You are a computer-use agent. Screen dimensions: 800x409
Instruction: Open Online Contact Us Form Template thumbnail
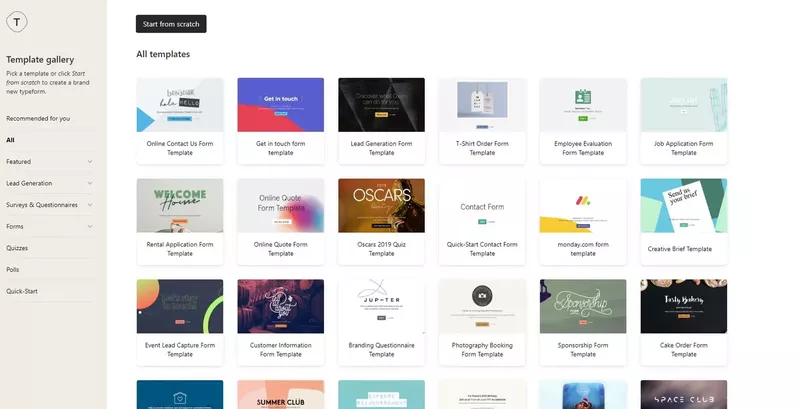[179, 105]
